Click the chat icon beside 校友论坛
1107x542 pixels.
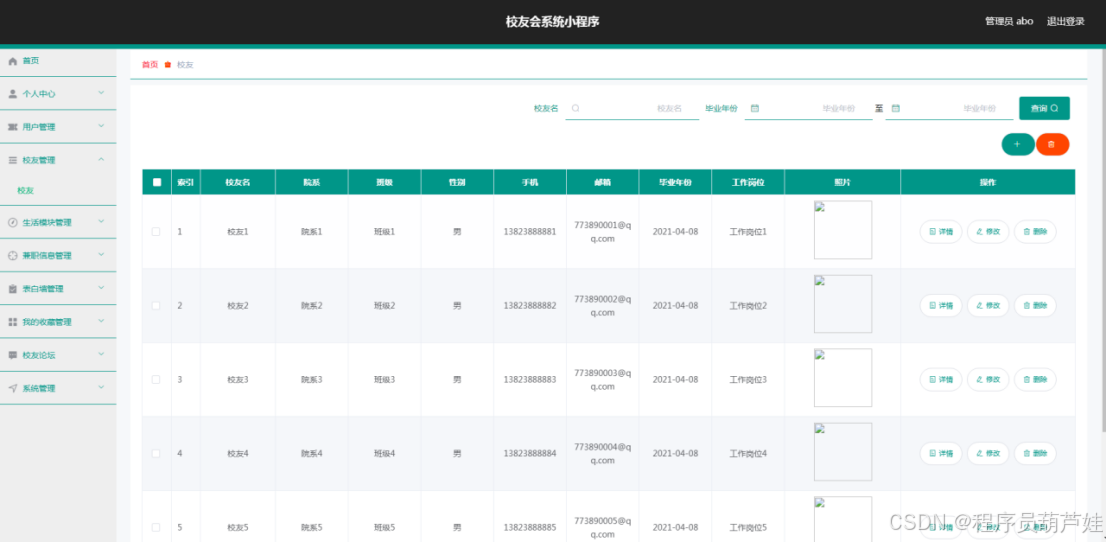[x=12, y=355]
